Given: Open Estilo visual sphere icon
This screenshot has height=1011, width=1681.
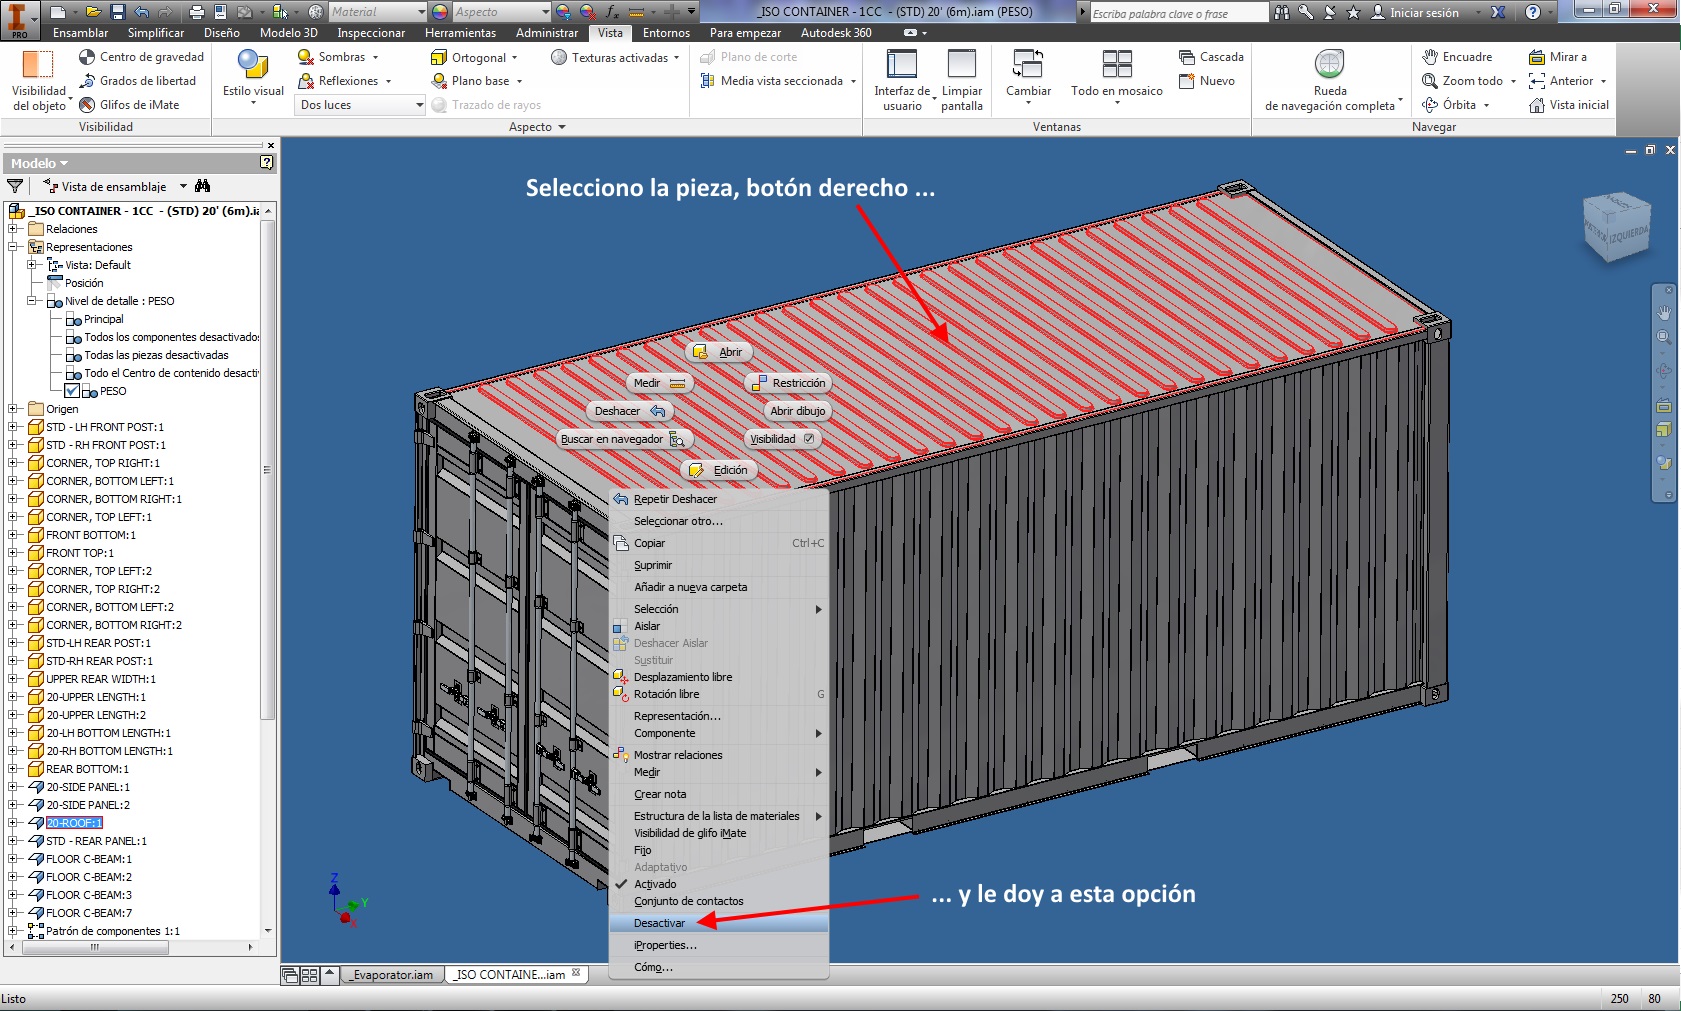Looking at the screenshot, I should [253, 64].
